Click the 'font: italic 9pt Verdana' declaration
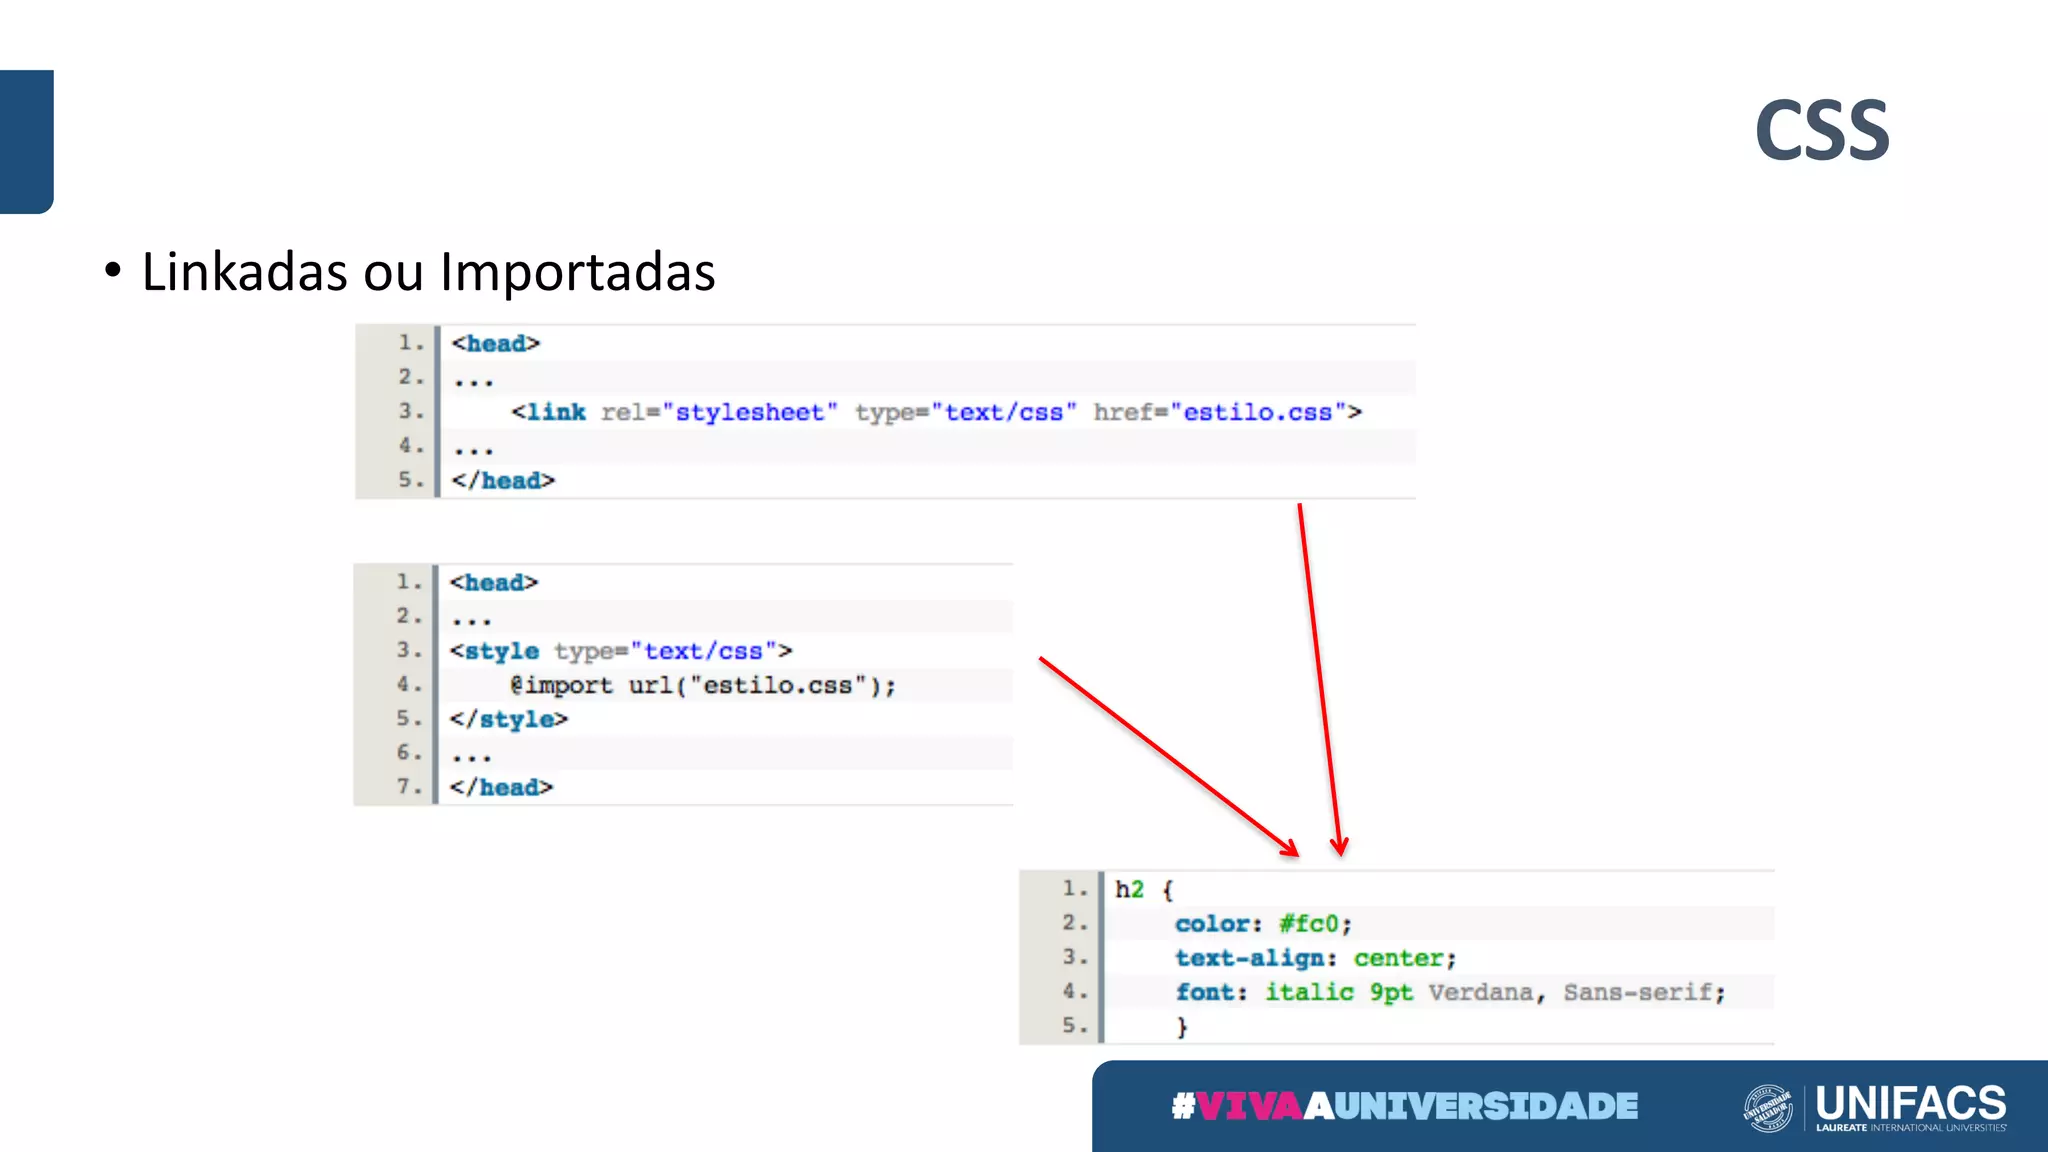Screen dimensions: 2048x1152 [1450, 992]
